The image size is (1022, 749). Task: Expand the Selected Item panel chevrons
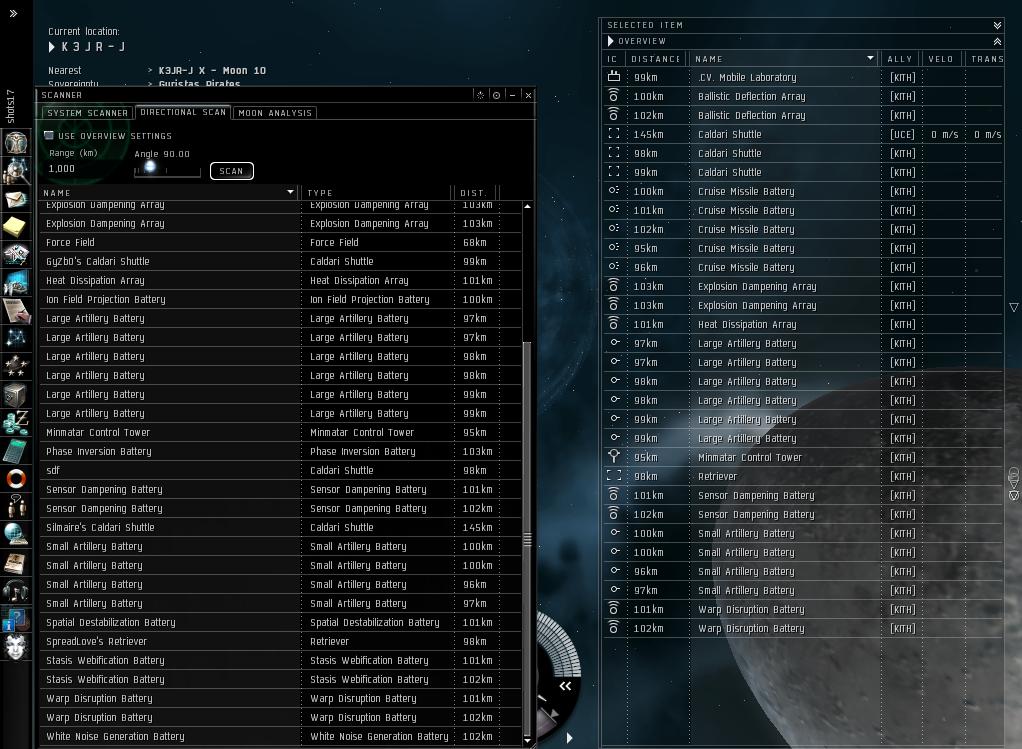click(997, 25)
